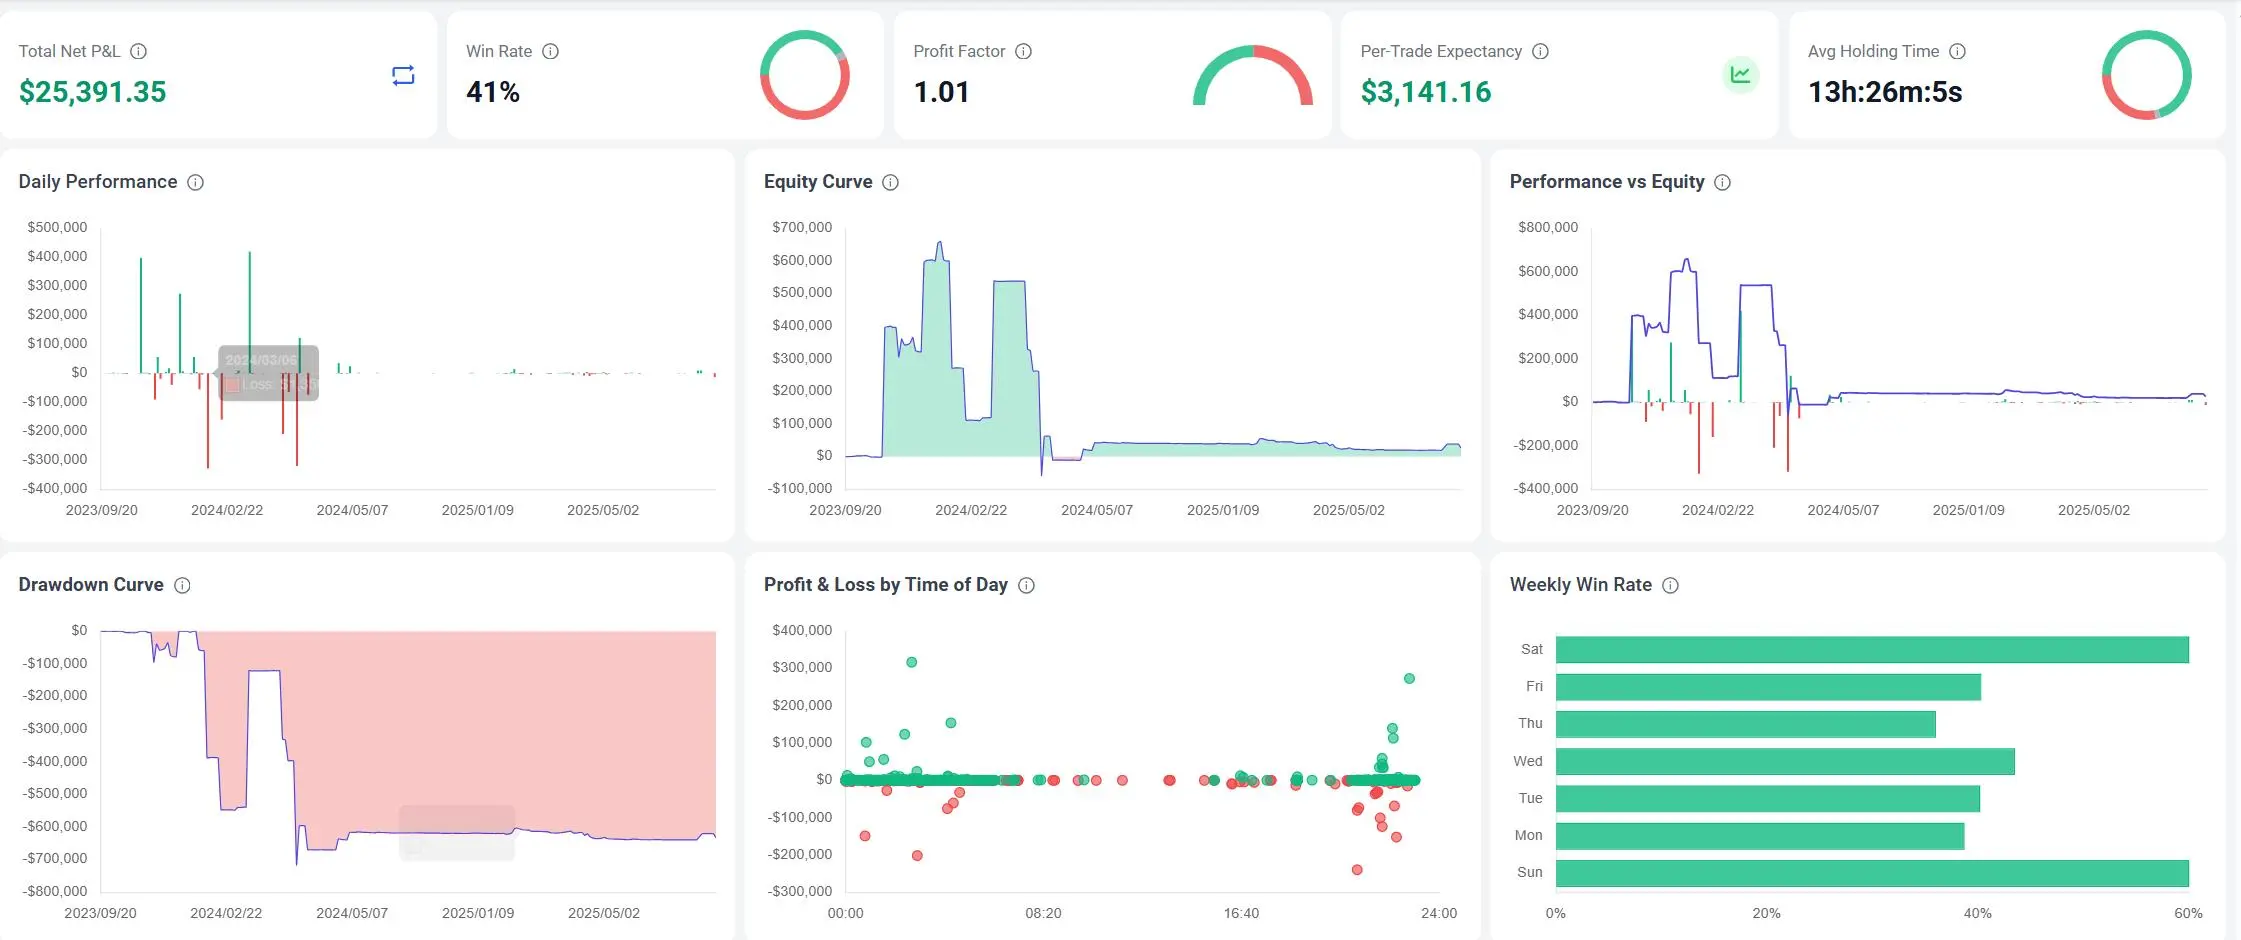The width and height of the screenshot is (2241, 940).
Task: Click info icon beside Performance vs Equity
Action: click(1722, 182)
